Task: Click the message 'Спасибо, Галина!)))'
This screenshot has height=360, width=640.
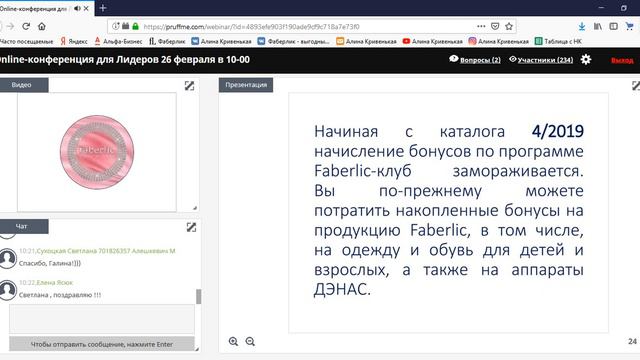Action: coord(50,263)
